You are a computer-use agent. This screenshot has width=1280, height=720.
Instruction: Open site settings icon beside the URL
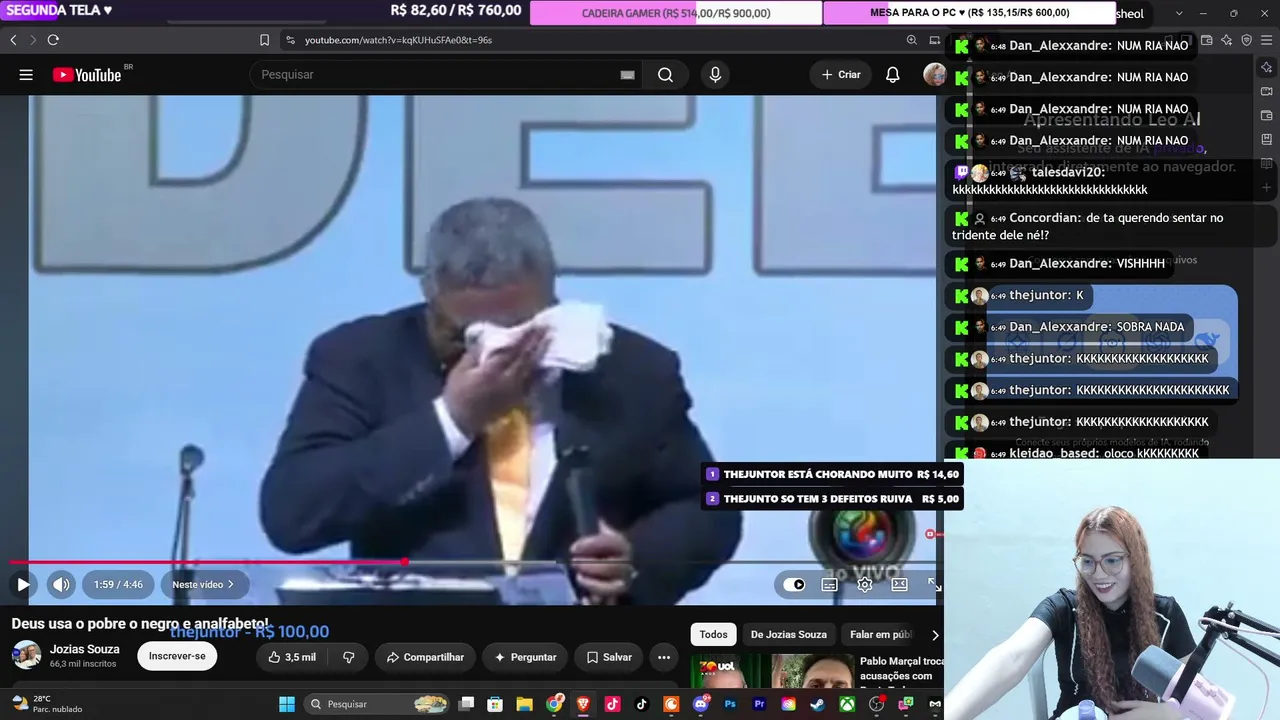tap(290, 40)
